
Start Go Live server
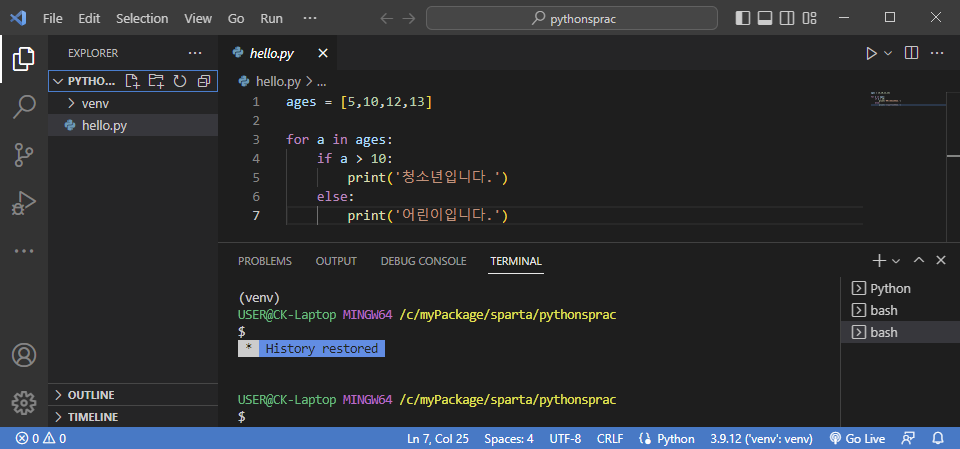pos(857,439)
